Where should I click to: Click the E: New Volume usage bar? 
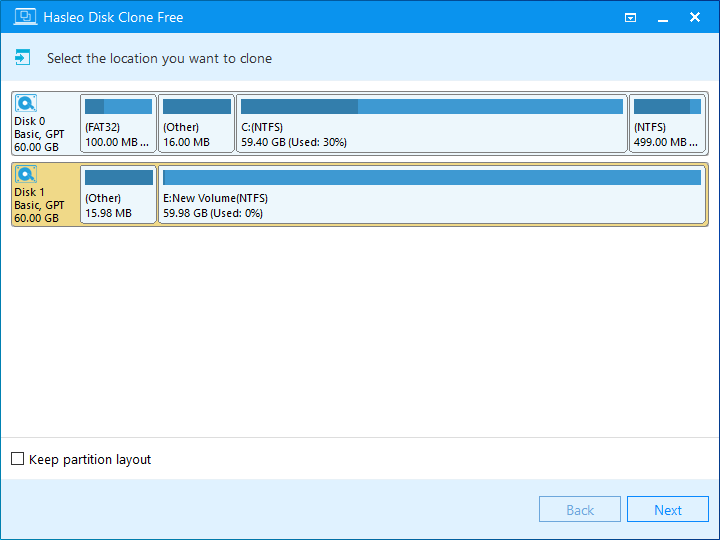[431, 177]
